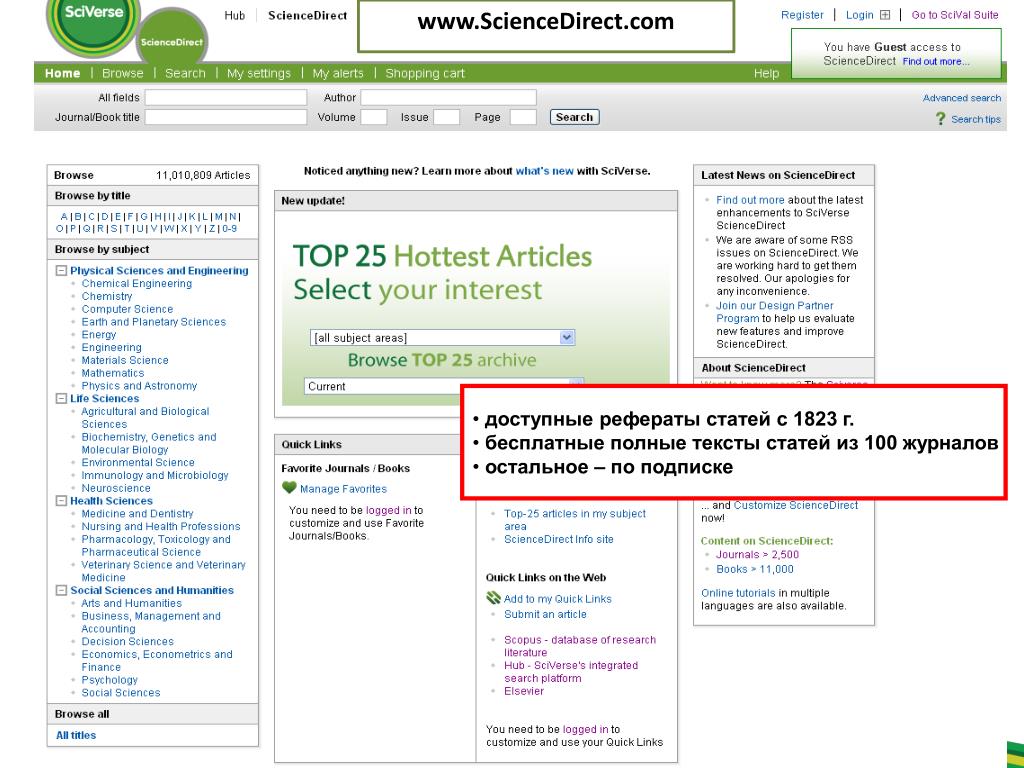Viewport: 1024px width, 768px height.
Task: Focus the Author input box
Action: (x=449, y=97)
